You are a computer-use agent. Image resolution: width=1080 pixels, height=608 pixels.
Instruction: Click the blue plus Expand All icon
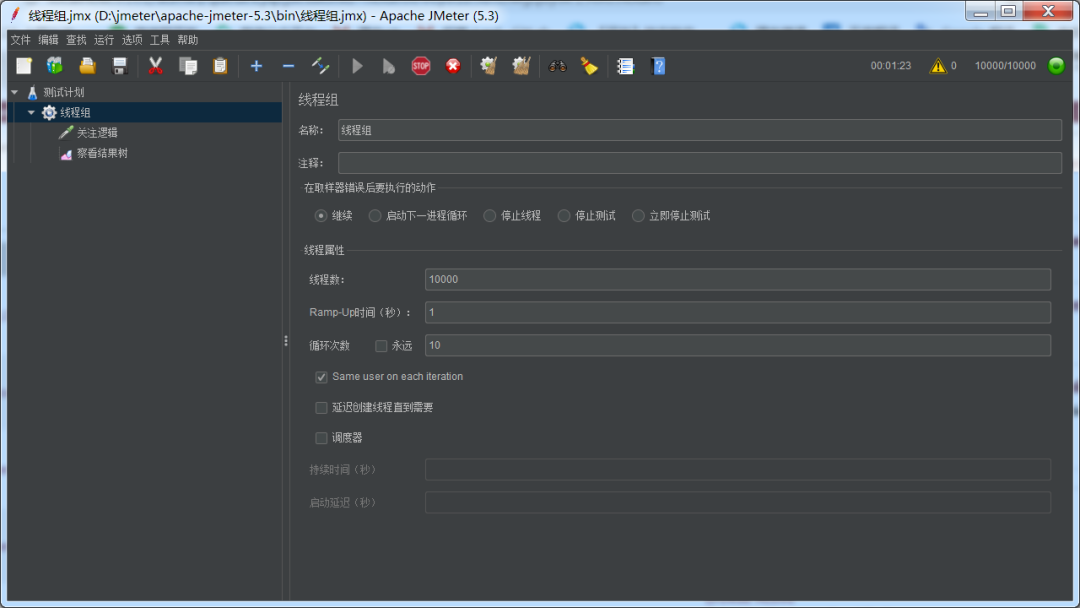(x=256, y=66)
